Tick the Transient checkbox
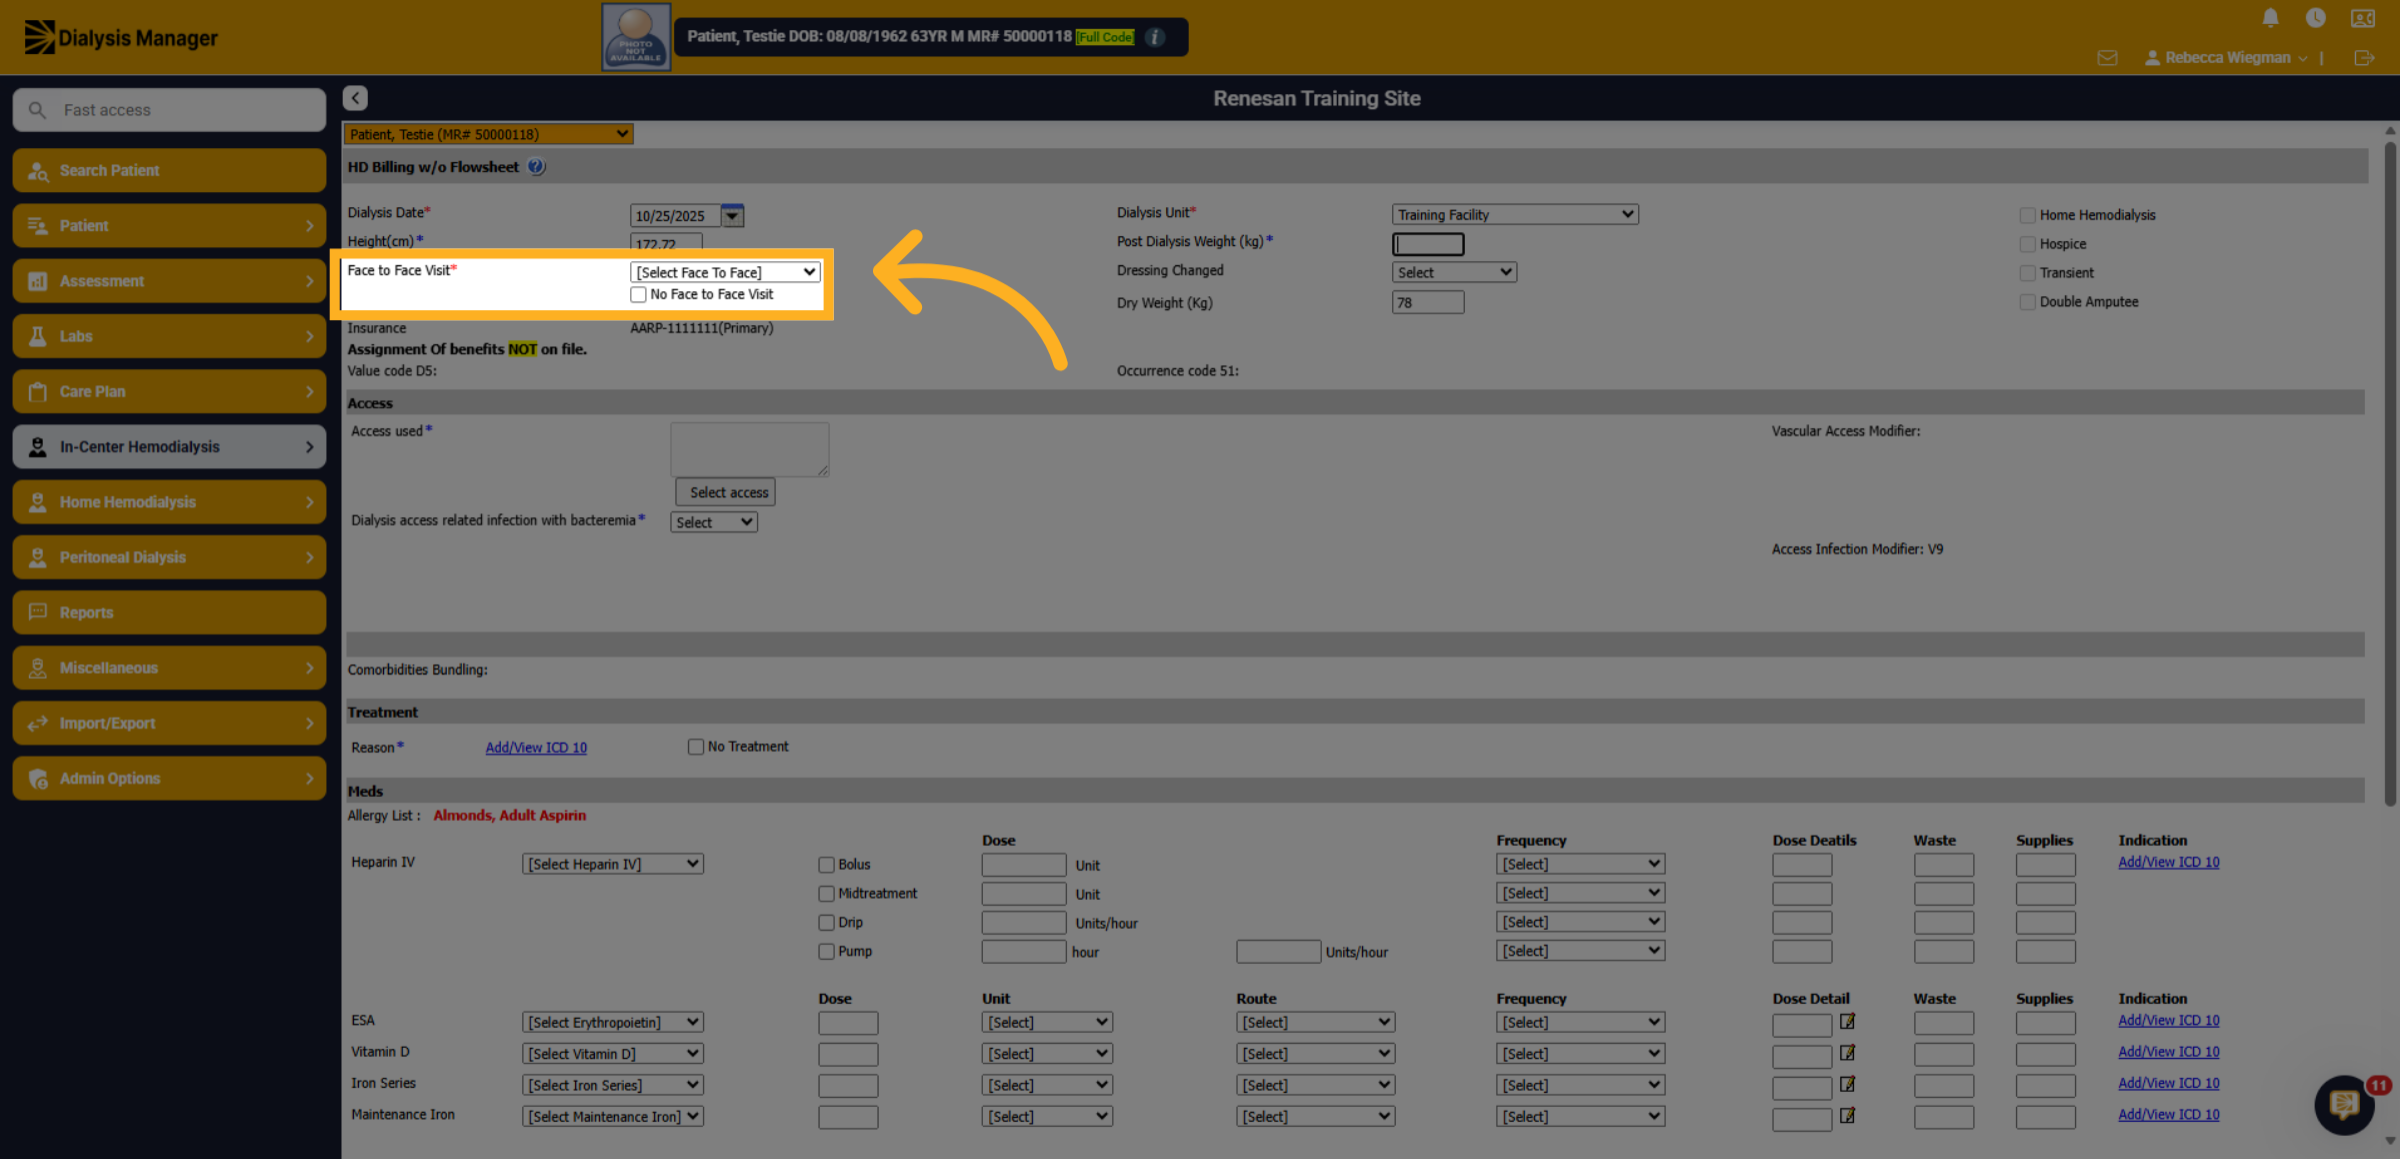The width and height of the screenshot is (2400, 1159). point(2027,273)
